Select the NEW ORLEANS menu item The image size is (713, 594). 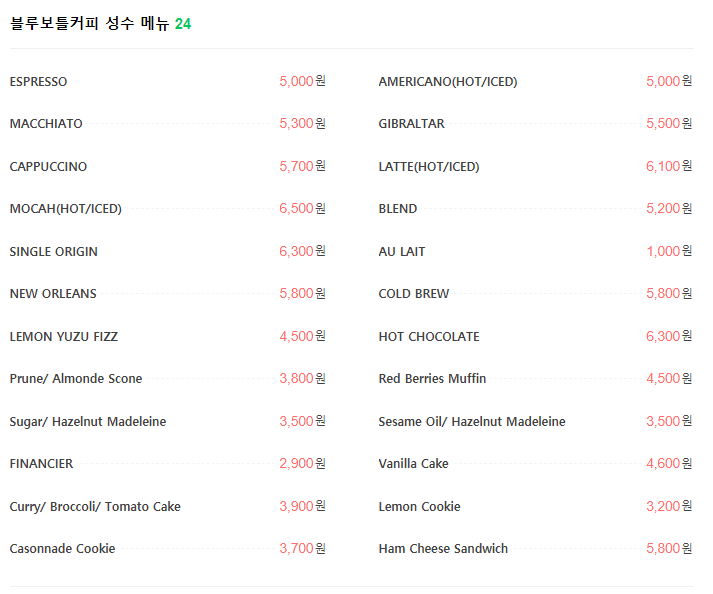click(x=53, y=294)
